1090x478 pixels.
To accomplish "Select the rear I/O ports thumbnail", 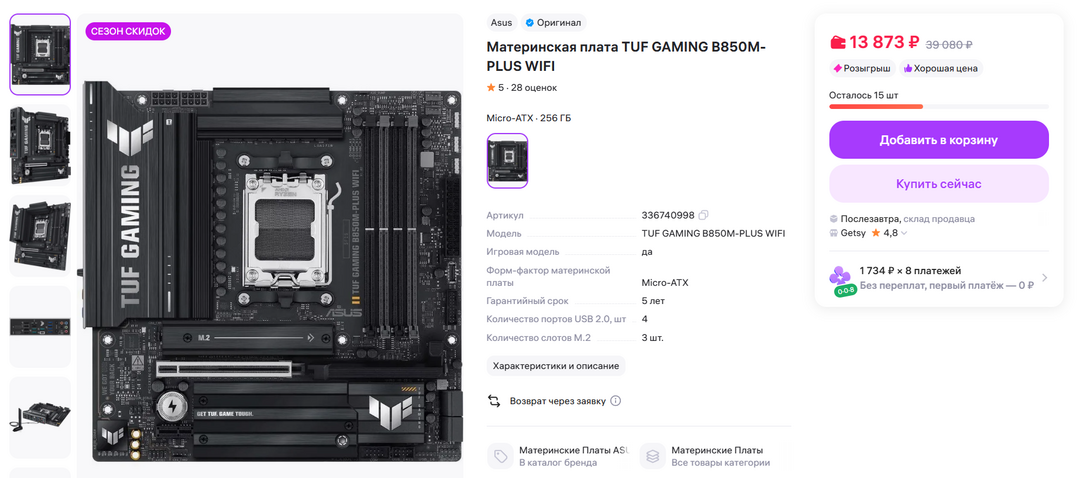I will (40, 327).
